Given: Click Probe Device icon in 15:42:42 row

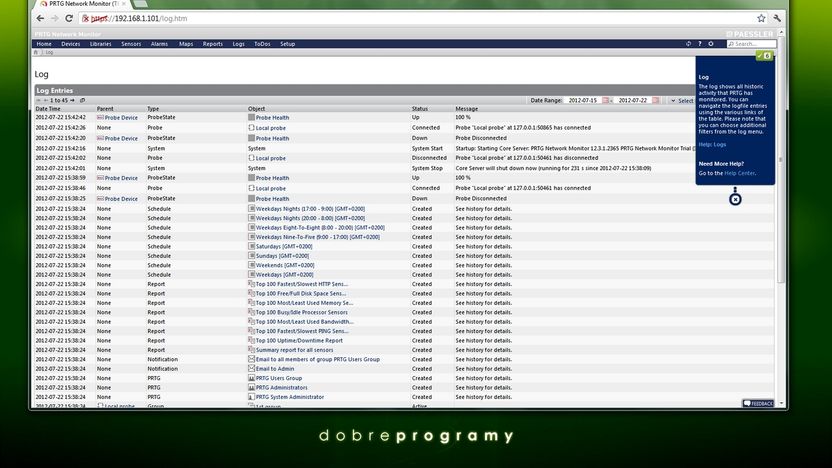Looking at the screenshot, I should click(x=100, y=117).
